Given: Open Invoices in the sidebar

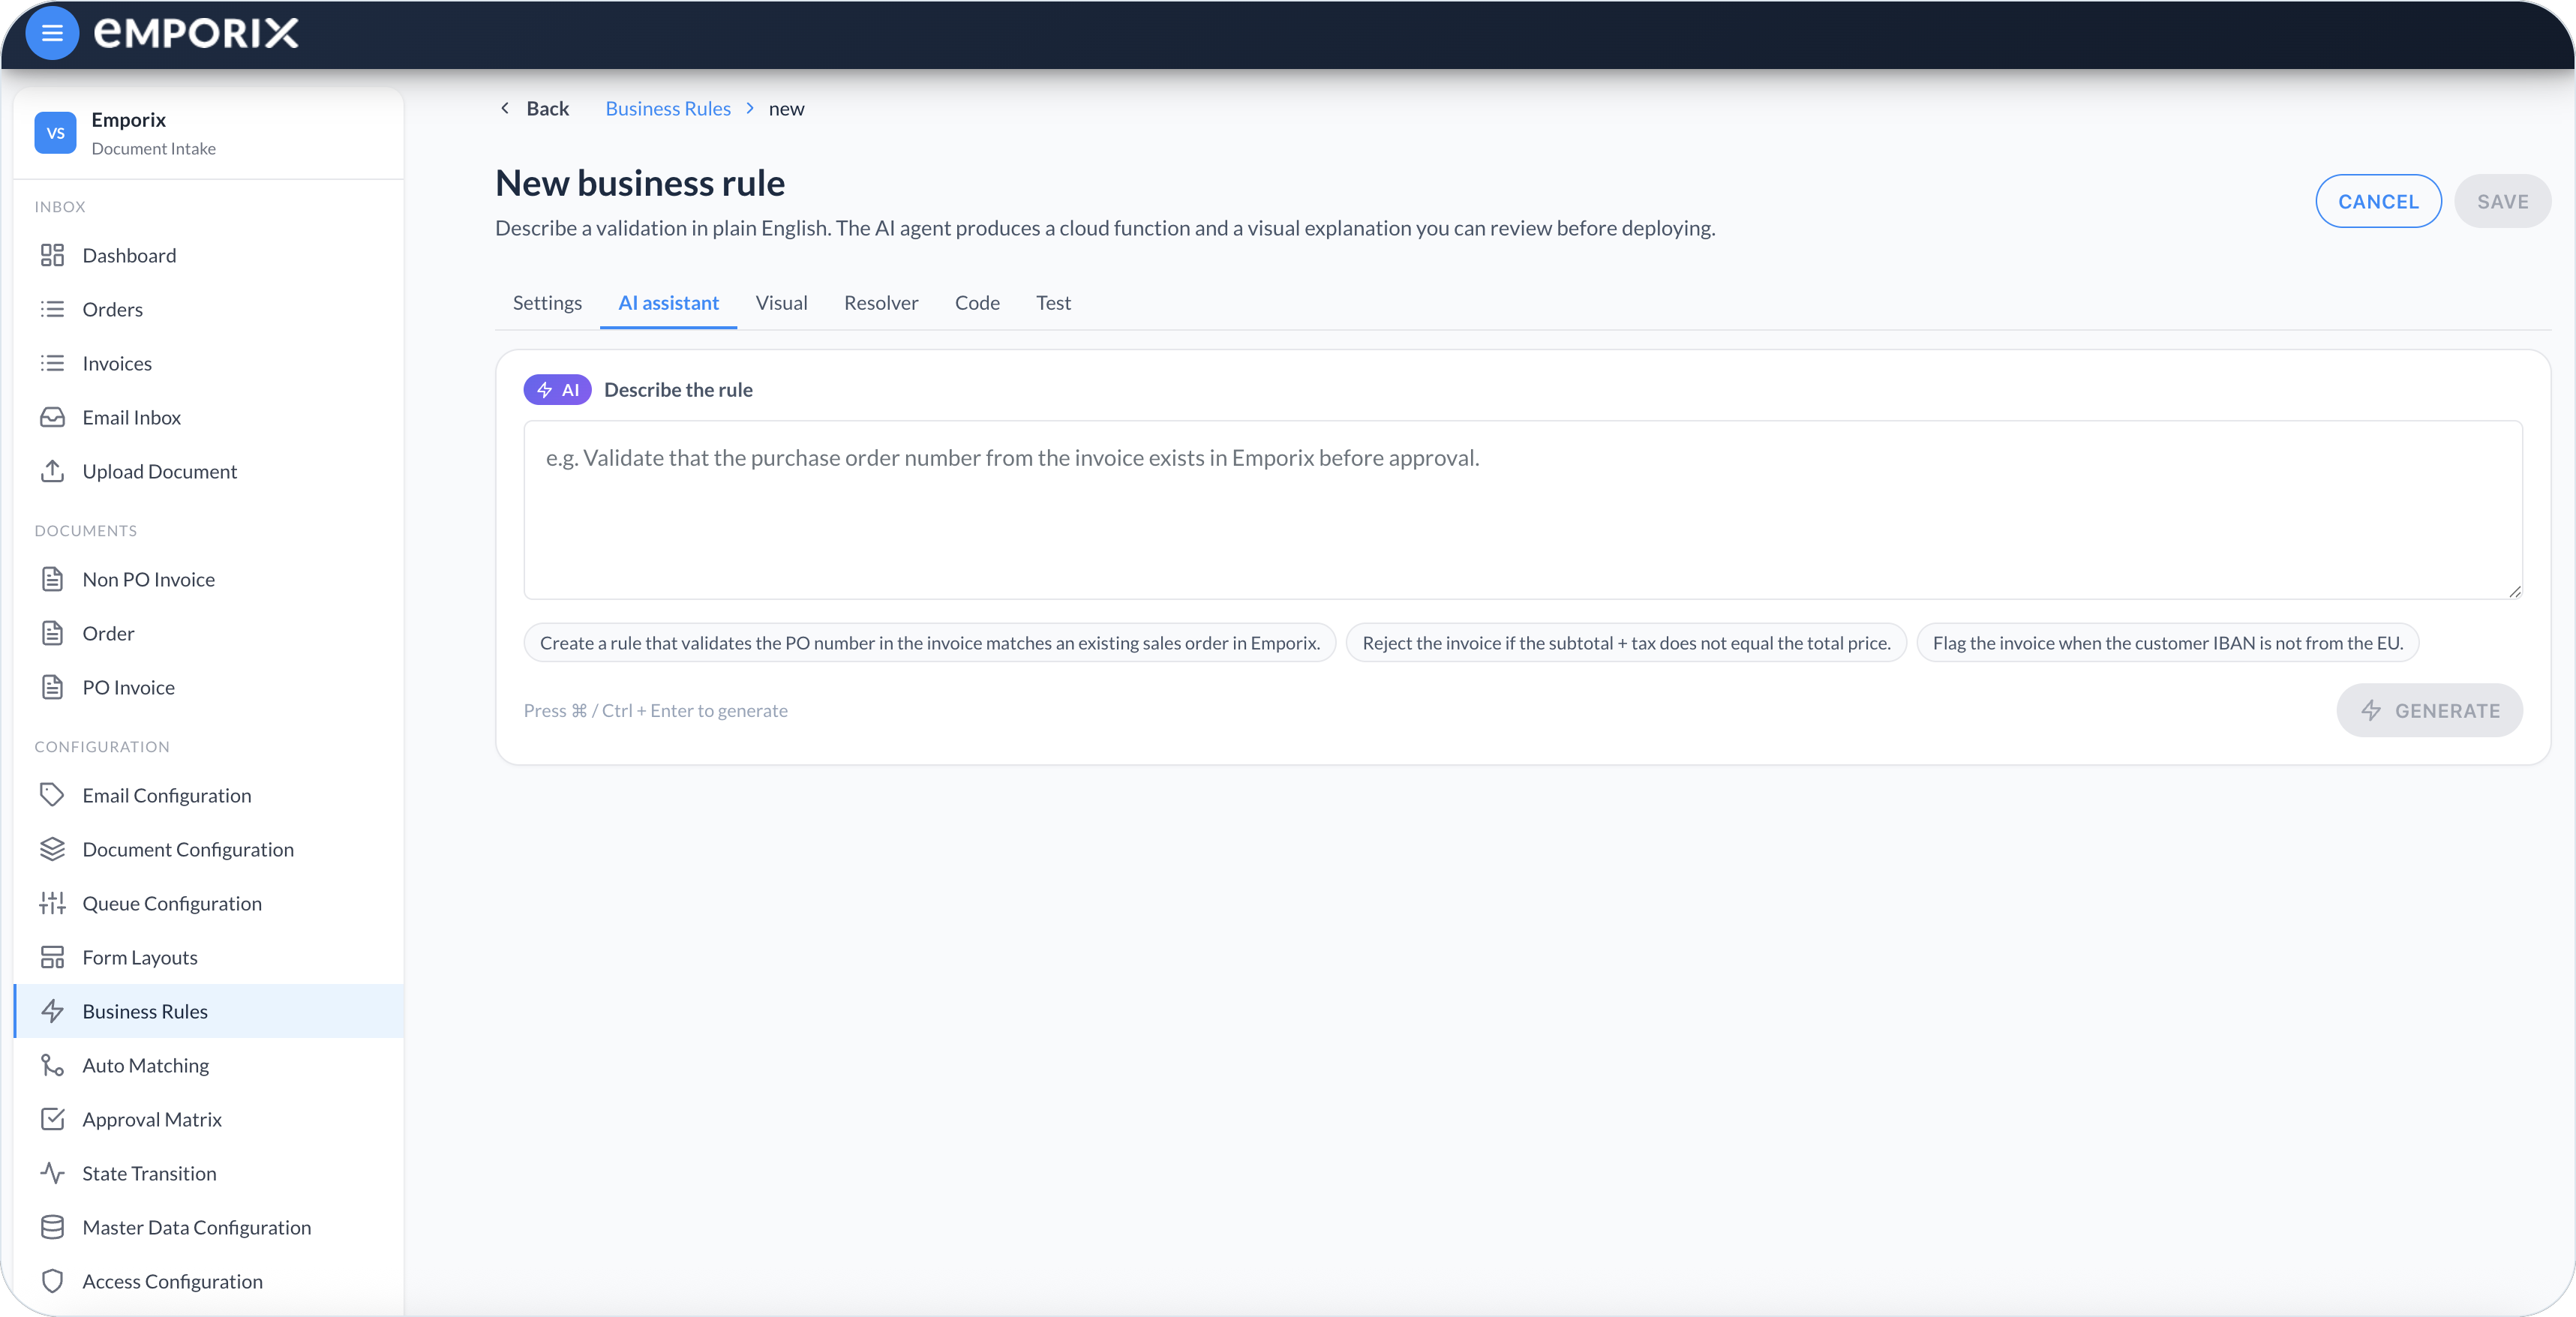Looking at the screenshot, I should (x=208, y=363).
